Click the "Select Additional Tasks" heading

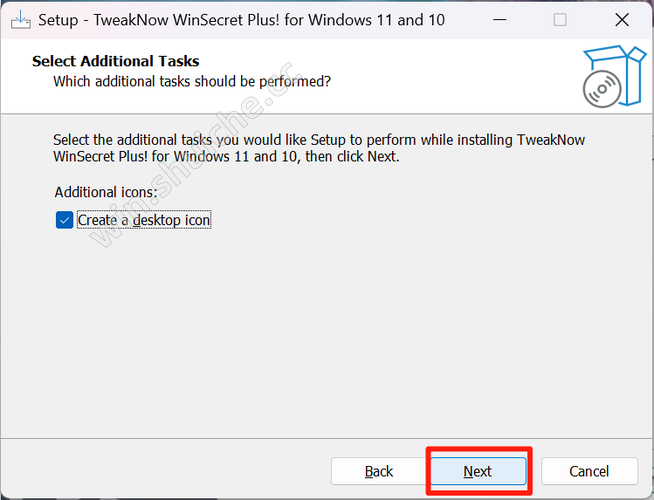point(116,61)
